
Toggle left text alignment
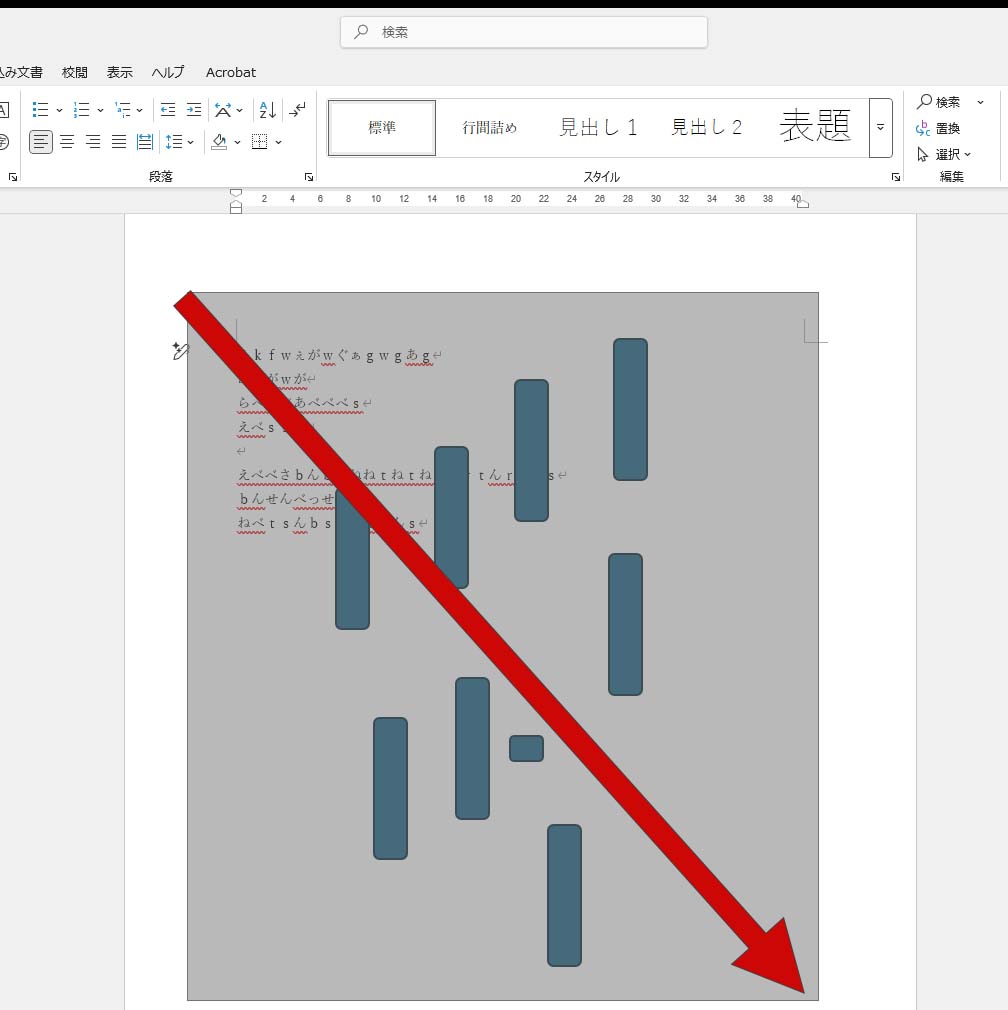[x=40, y=142]
